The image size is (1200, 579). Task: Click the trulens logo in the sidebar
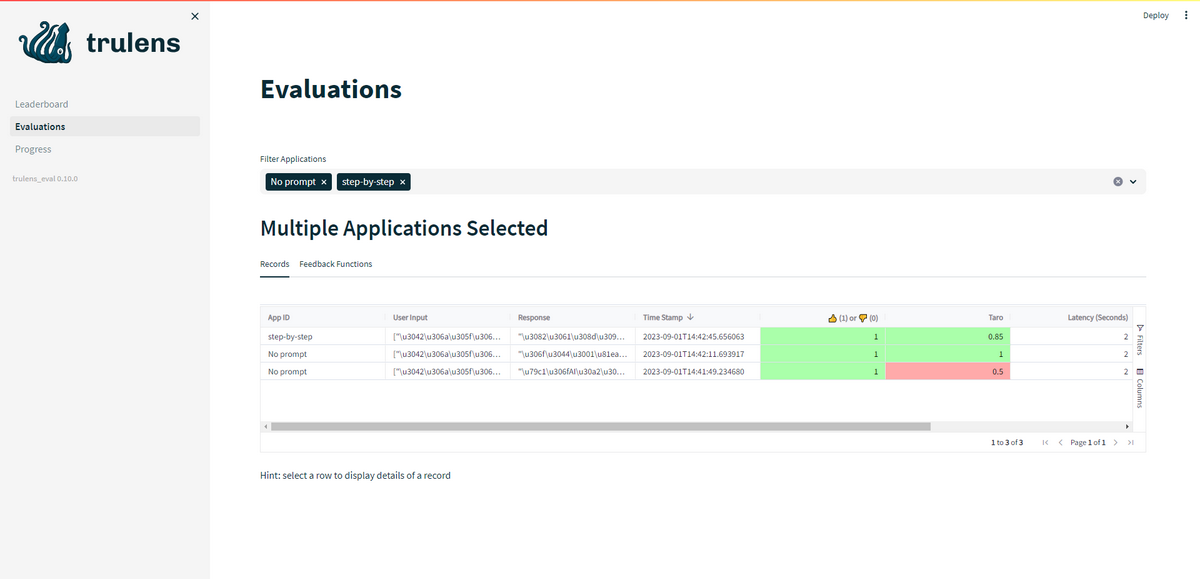pos(100,43)
